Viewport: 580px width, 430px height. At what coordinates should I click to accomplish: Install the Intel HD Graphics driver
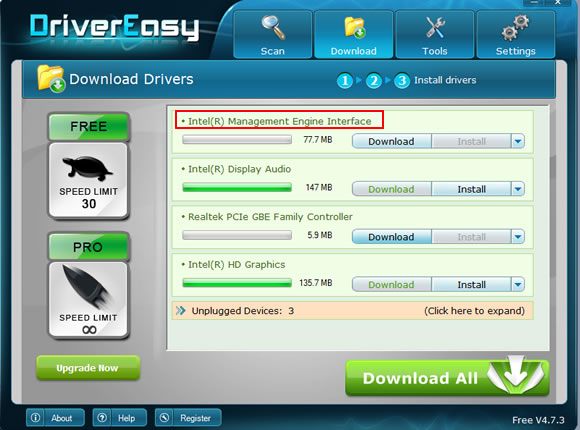pyautogui.click(x=472, y=285)
